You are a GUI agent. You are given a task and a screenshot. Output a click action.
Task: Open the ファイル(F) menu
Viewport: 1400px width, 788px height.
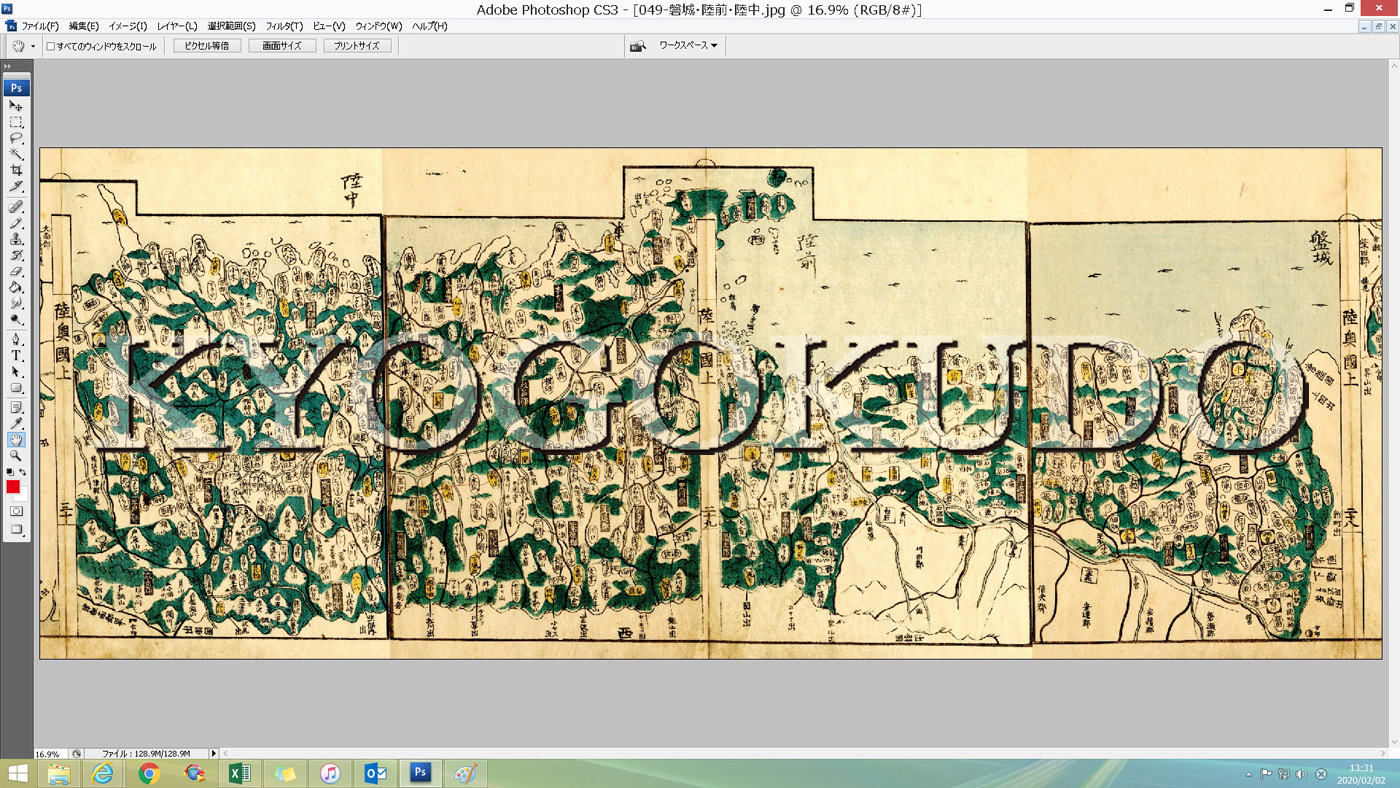click(x=40, y=26)
